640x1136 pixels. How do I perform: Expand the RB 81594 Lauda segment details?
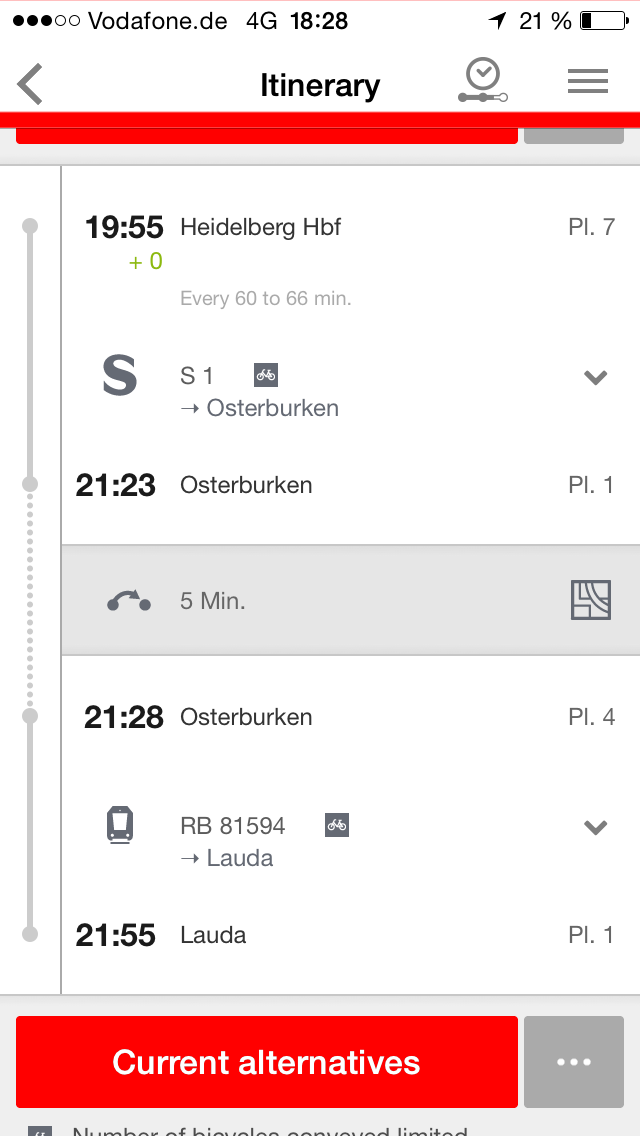(596, 827)
